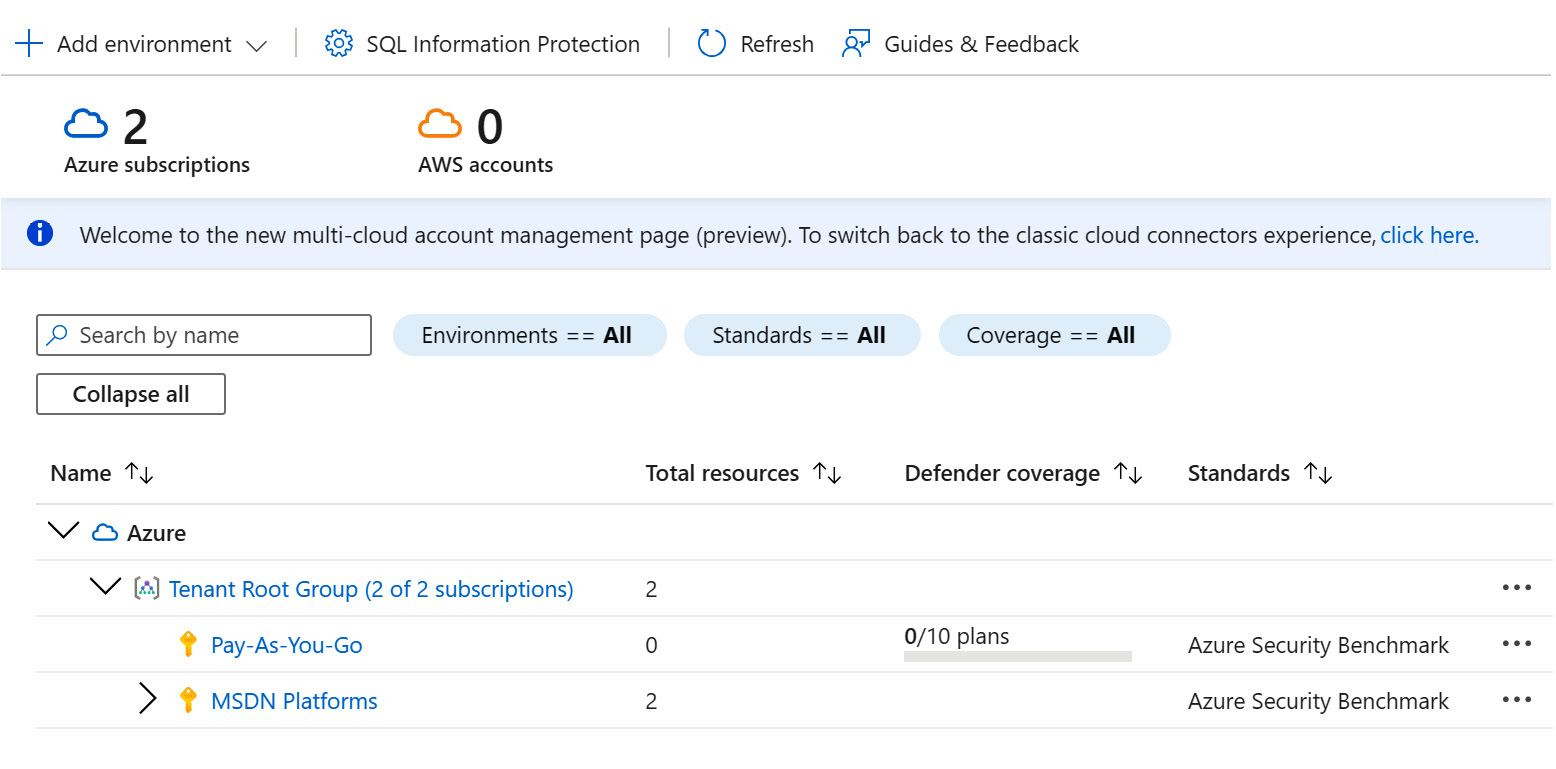1556x769 pixels.
Task: Click the plus icon beside Add environment
Action: coord(30,44)
